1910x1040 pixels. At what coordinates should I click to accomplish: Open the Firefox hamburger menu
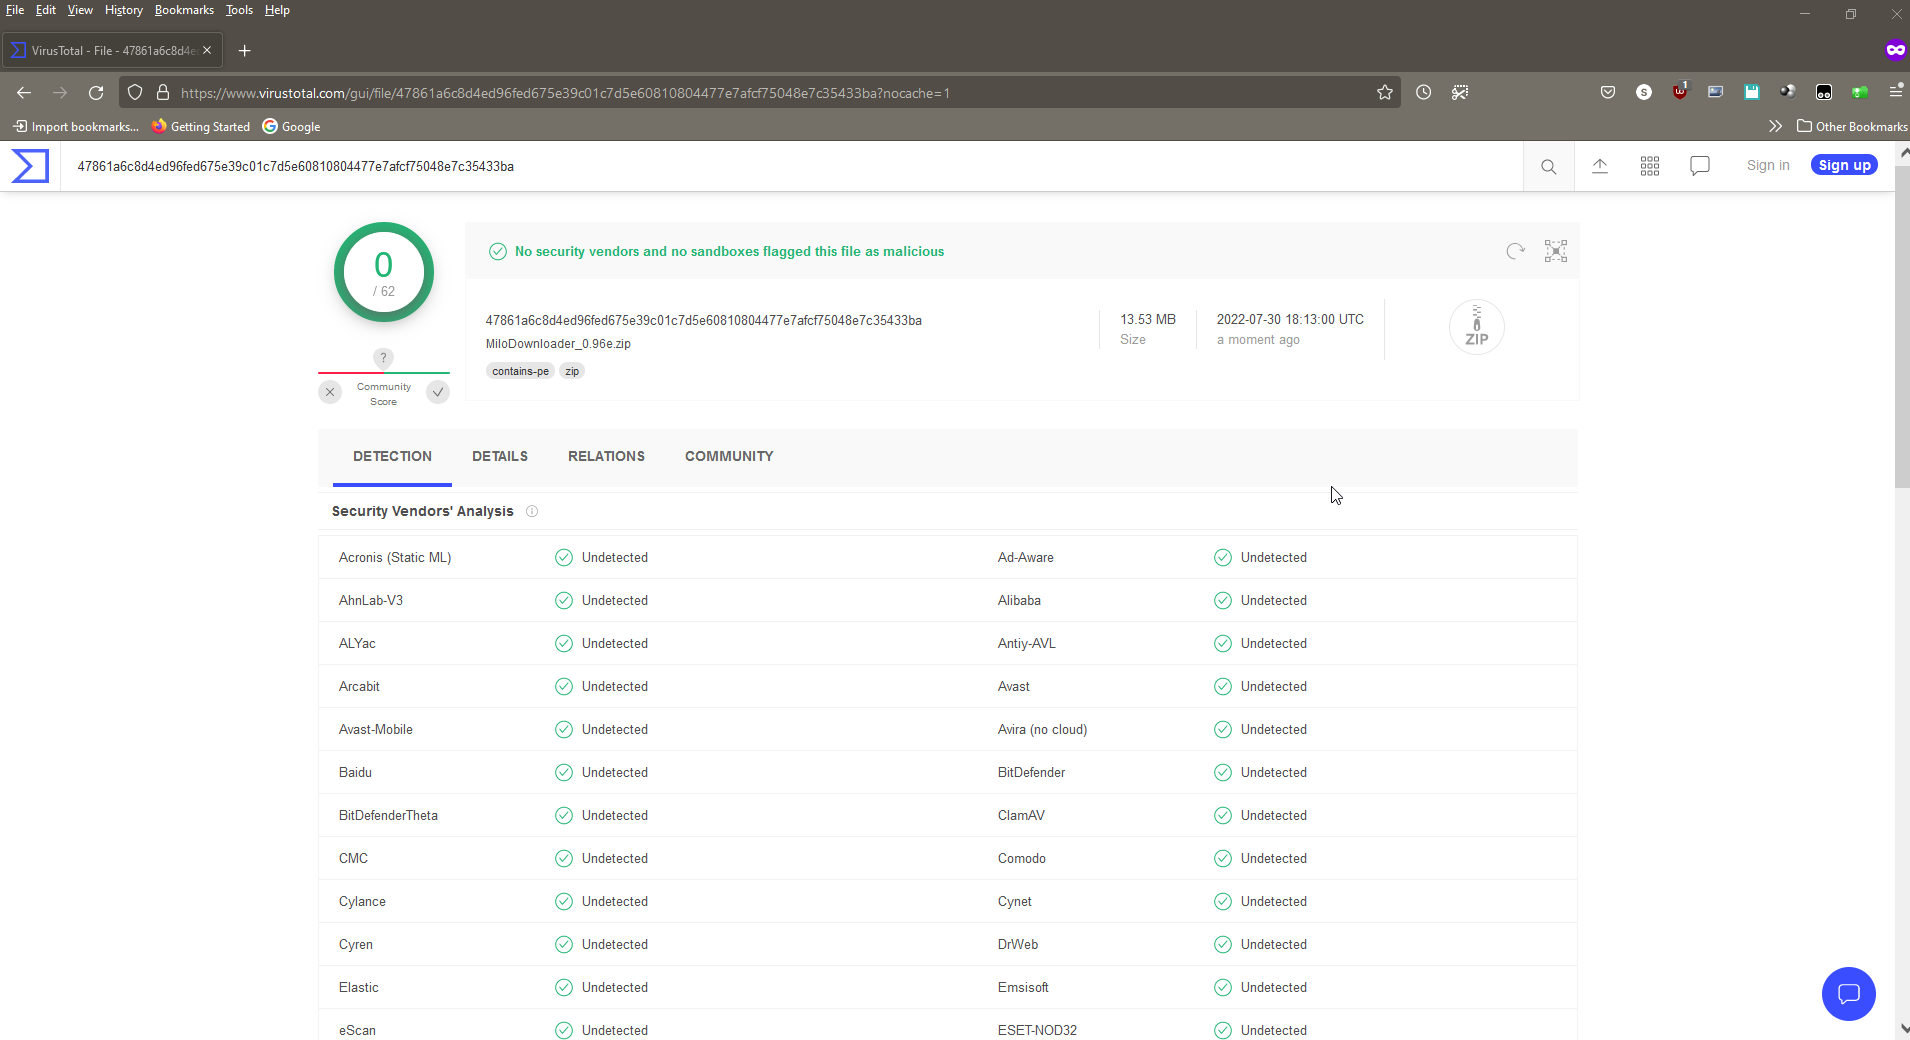(1896, 92)
